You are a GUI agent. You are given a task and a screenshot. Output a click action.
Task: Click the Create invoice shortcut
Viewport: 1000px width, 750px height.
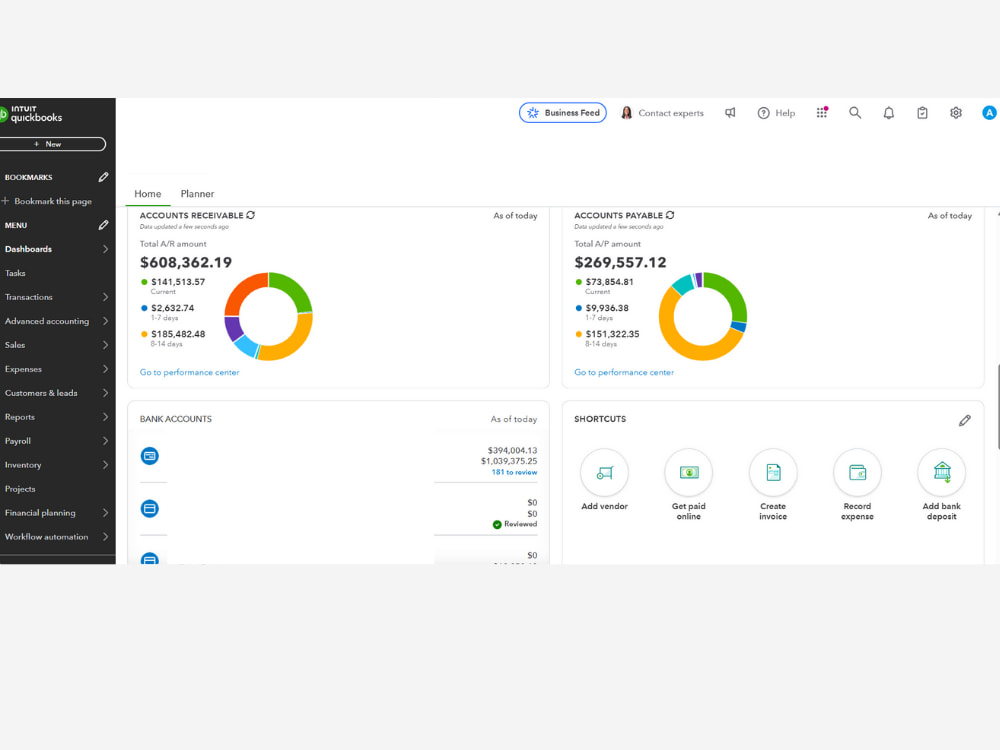(x=773, y=485)
